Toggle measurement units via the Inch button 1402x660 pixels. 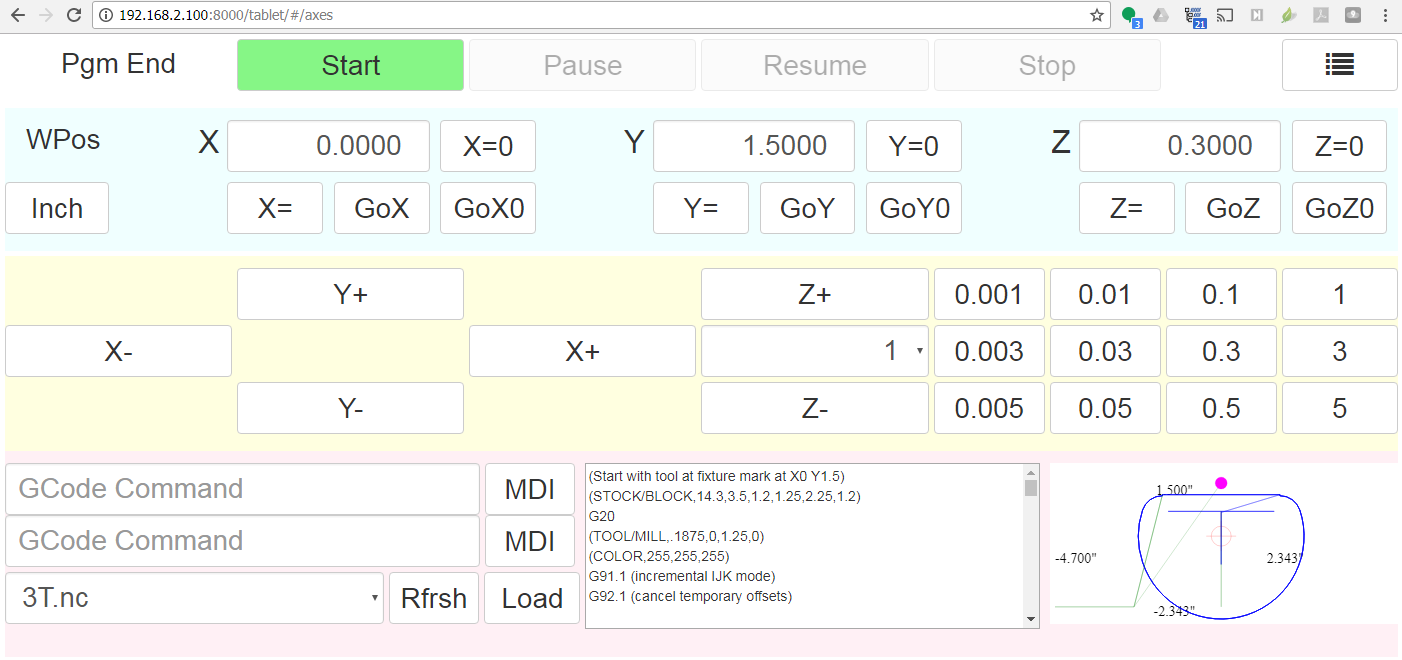point(56,208)
